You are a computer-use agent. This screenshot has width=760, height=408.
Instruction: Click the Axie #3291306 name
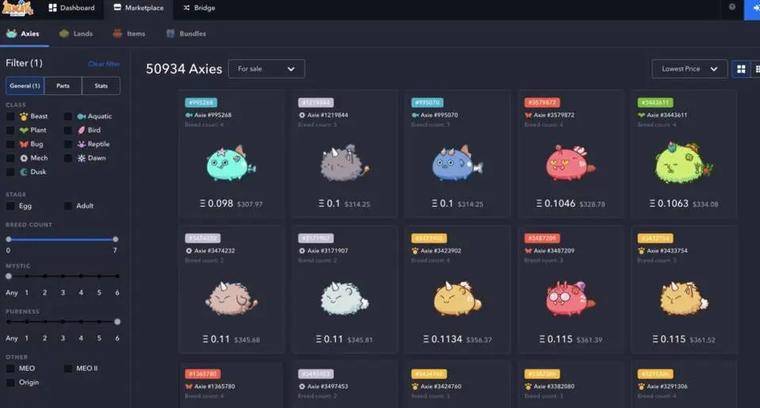pos(667,387)
